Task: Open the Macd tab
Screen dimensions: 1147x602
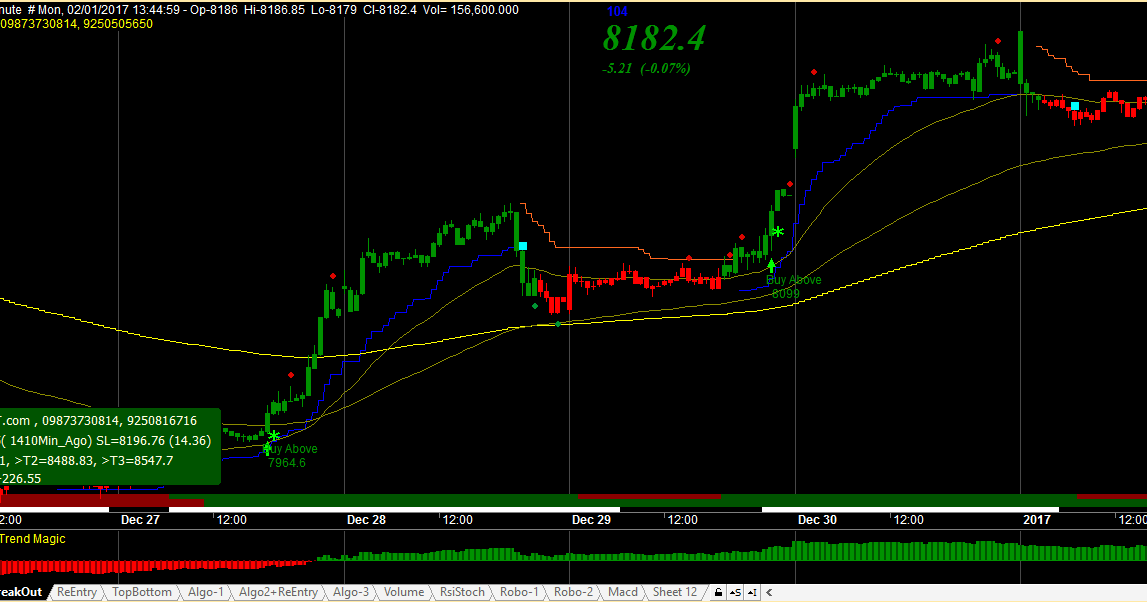Action: tap(622, 592)
